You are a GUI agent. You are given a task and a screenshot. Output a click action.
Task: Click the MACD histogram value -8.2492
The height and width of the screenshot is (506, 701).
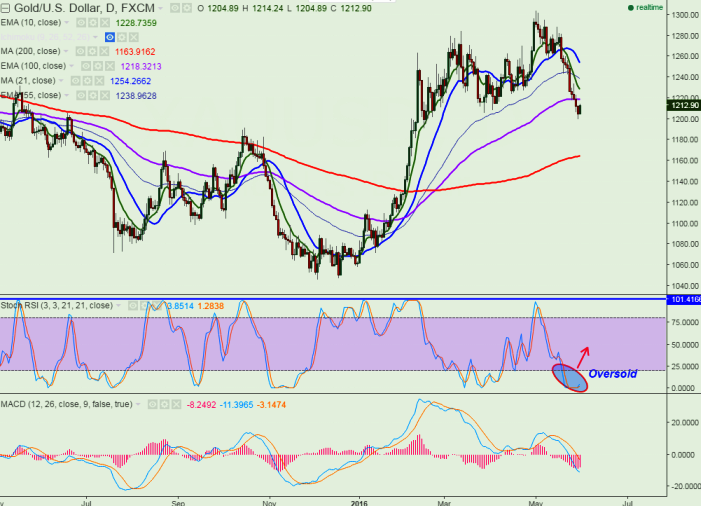pos(201,405)
